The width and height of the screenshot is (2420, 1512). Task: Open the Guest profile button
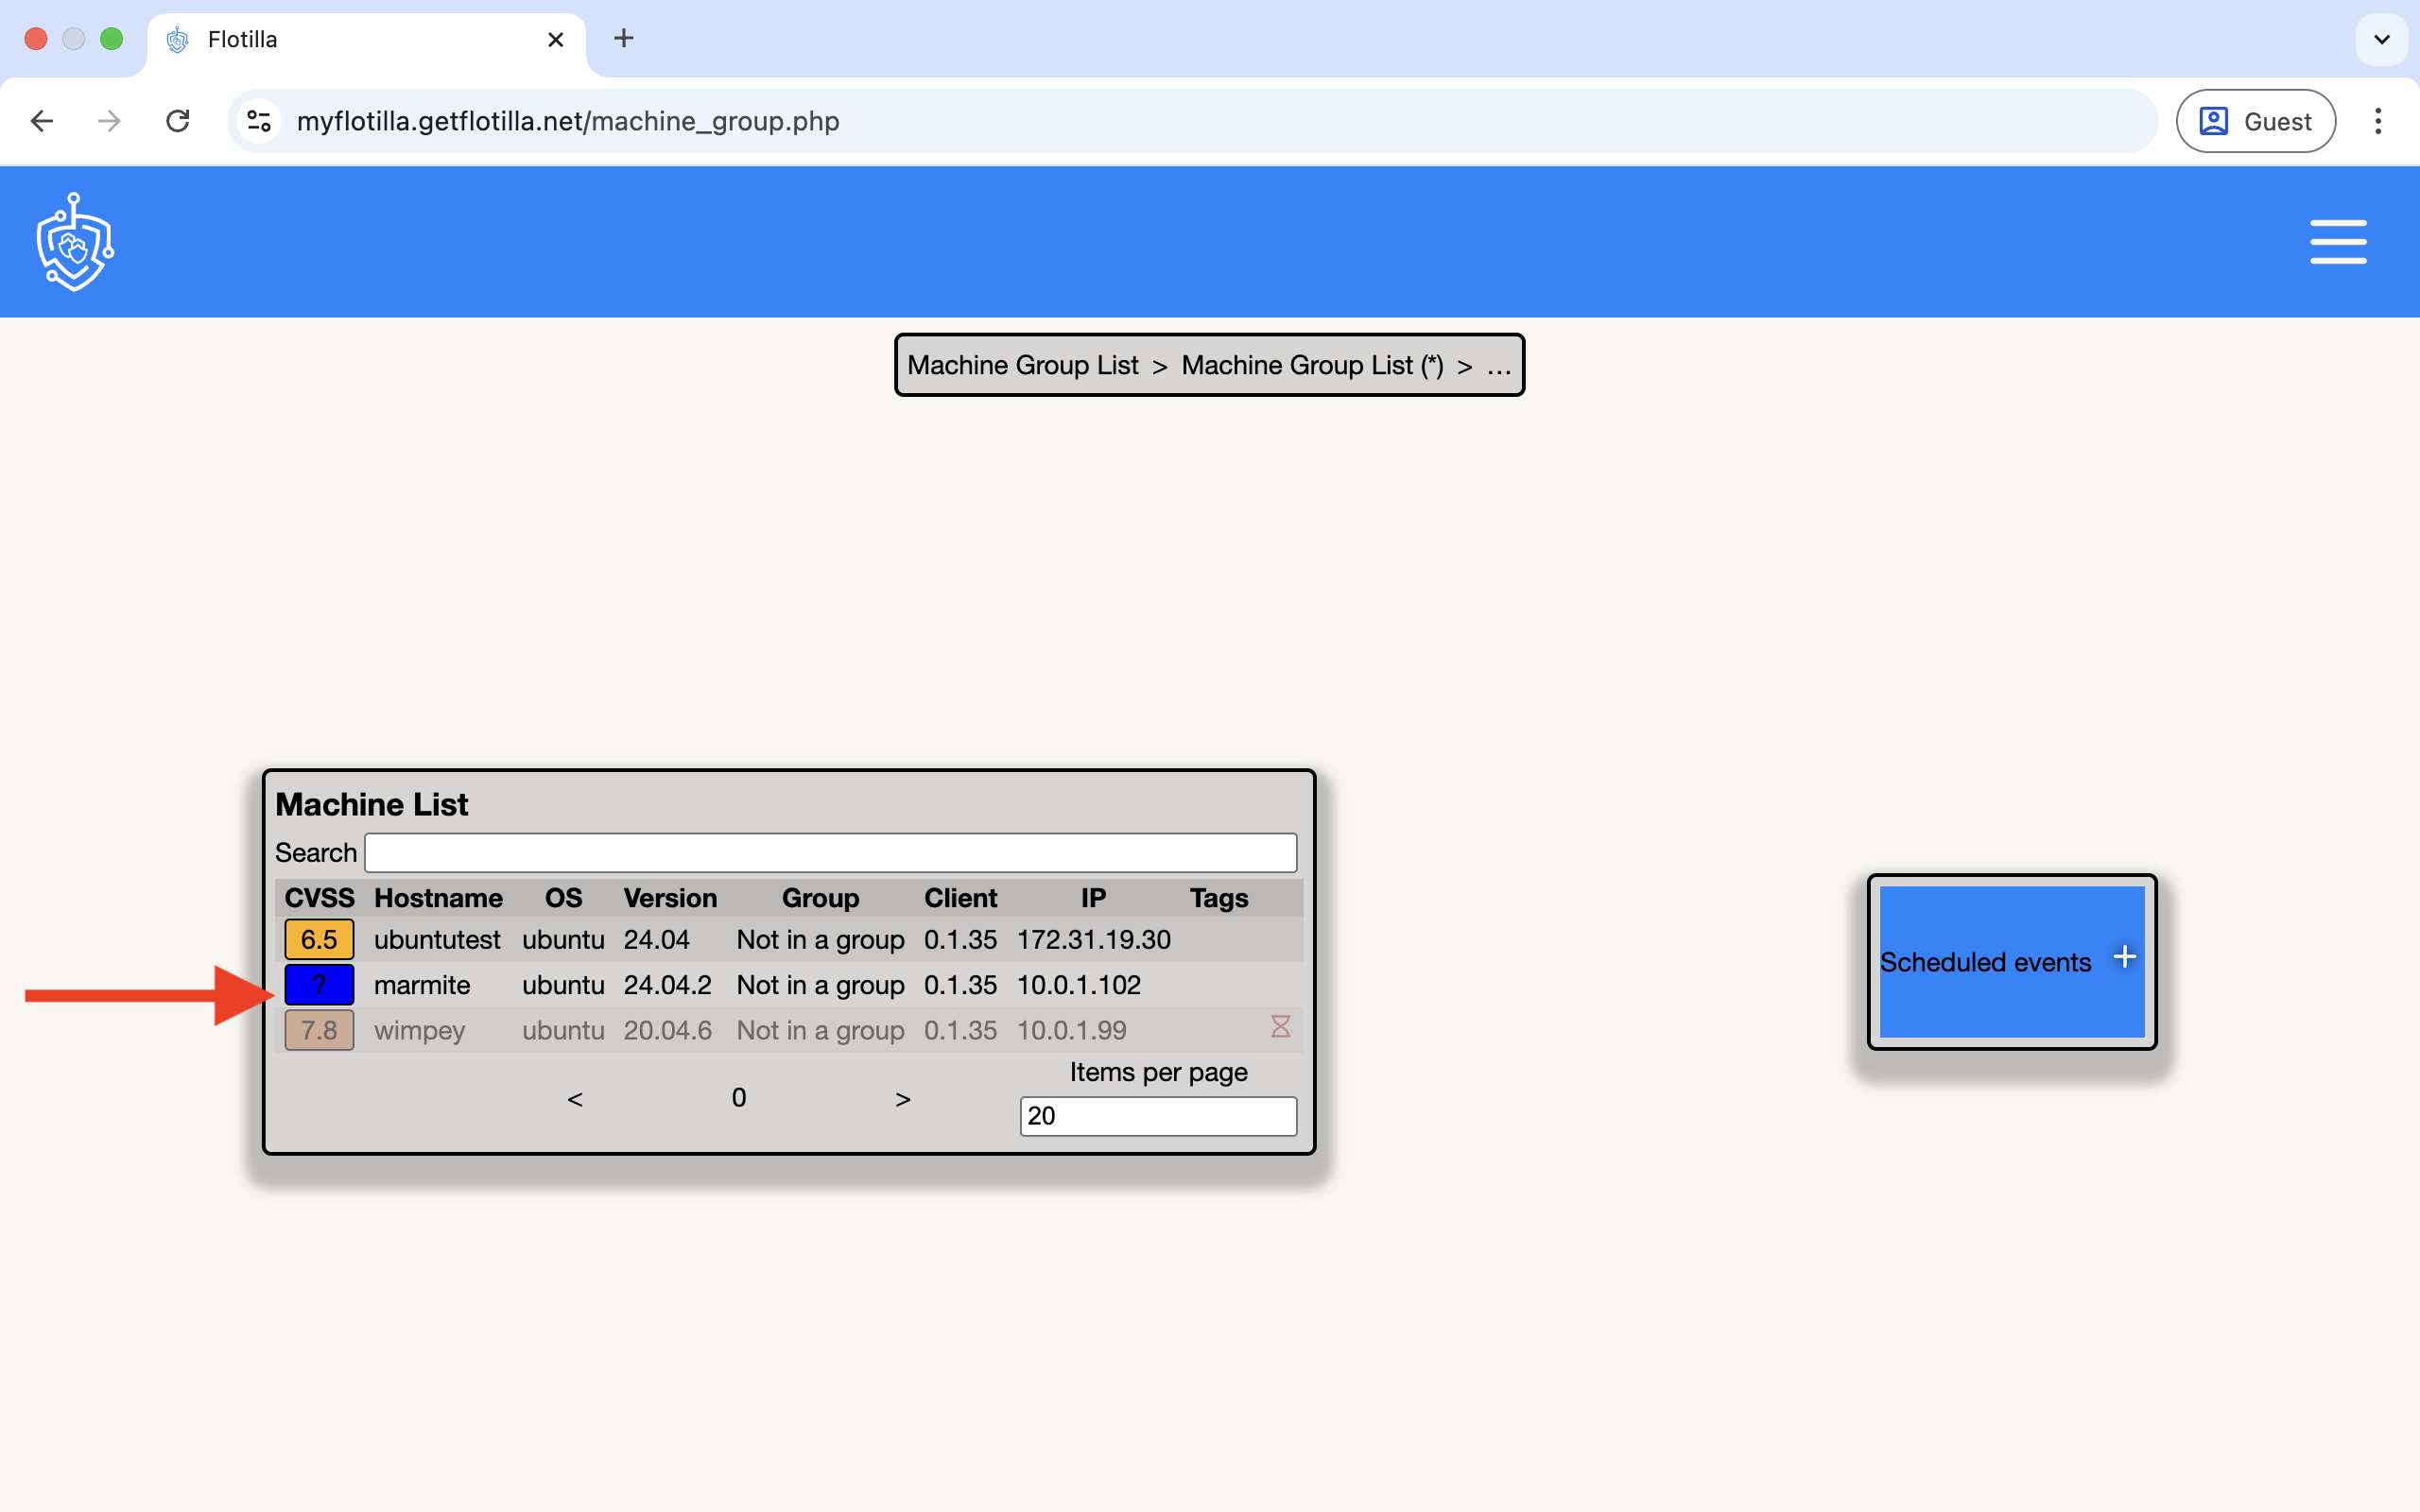click(x=2255, y=121)
